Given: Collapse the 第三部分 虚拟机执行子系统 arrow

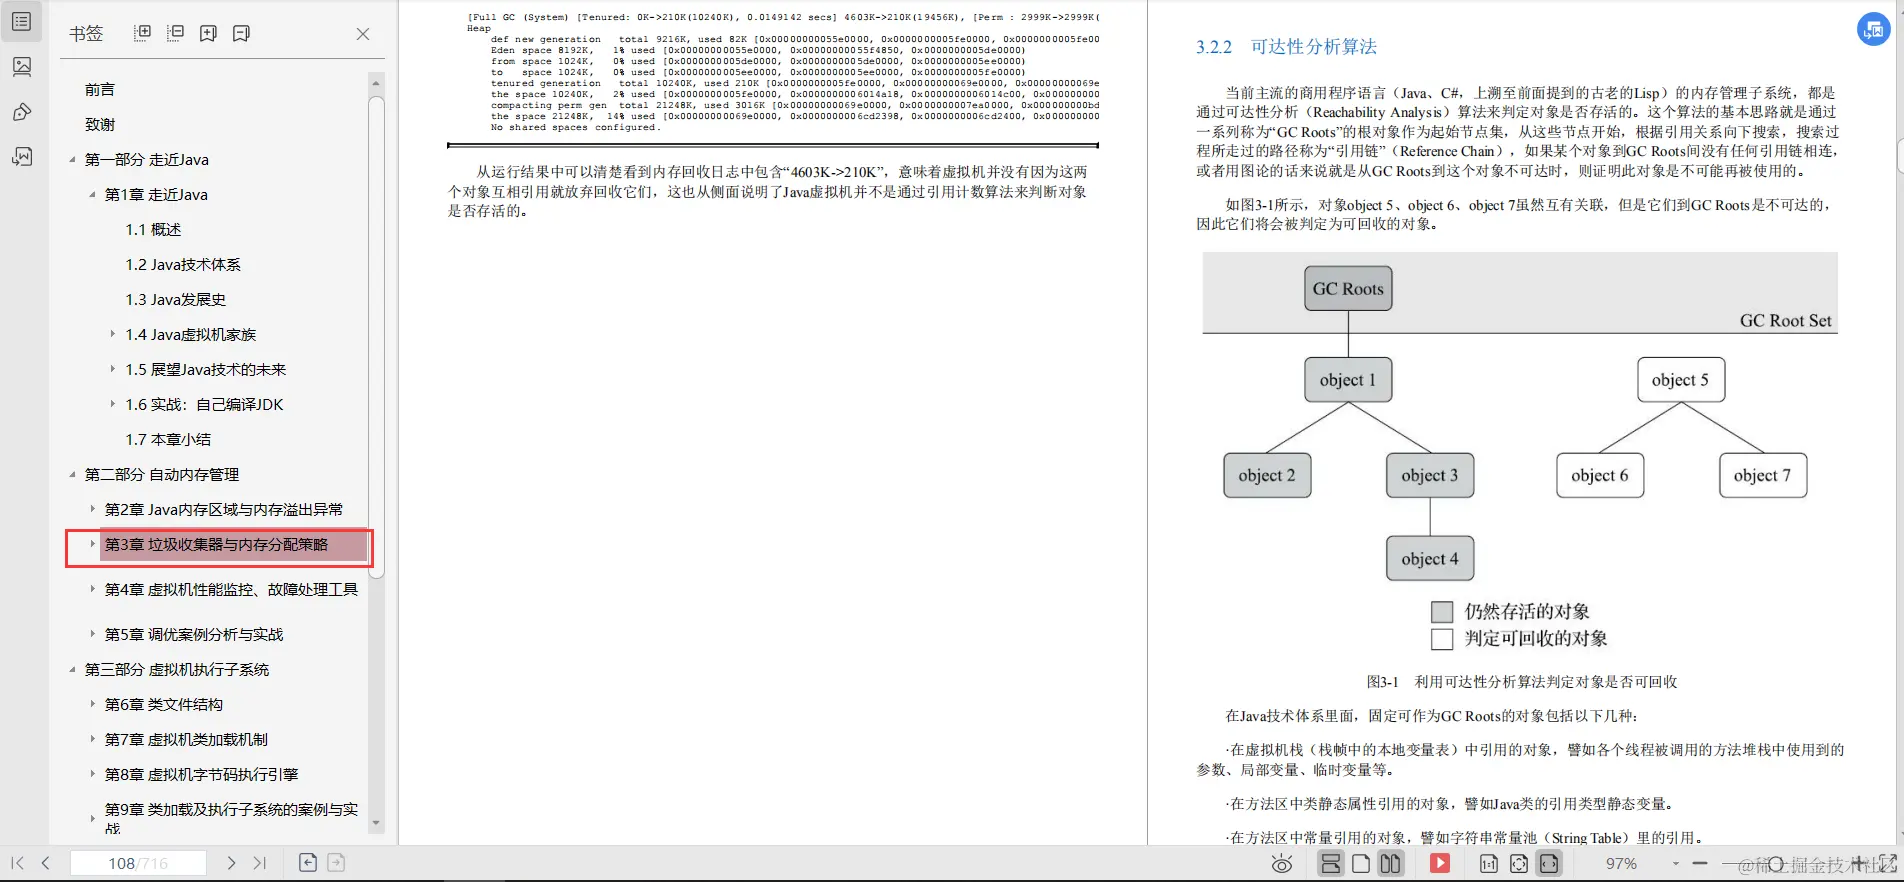Looking at the screenshot, I should (x=72, y=669).
